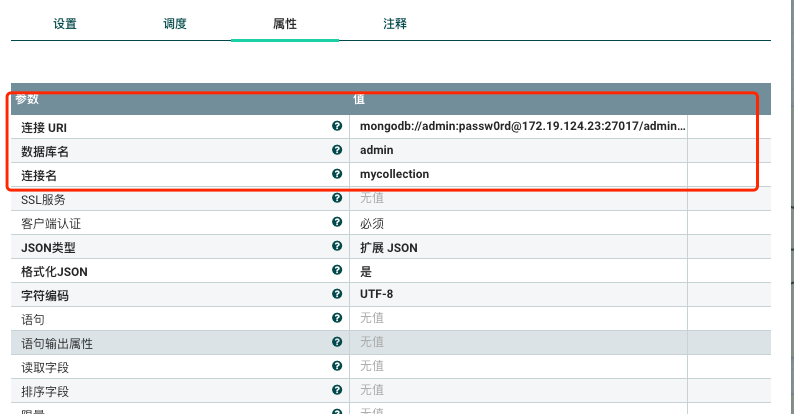Select the 语句 property name
This screenshot has width=794, height=414.
click(x=33, y=319)
